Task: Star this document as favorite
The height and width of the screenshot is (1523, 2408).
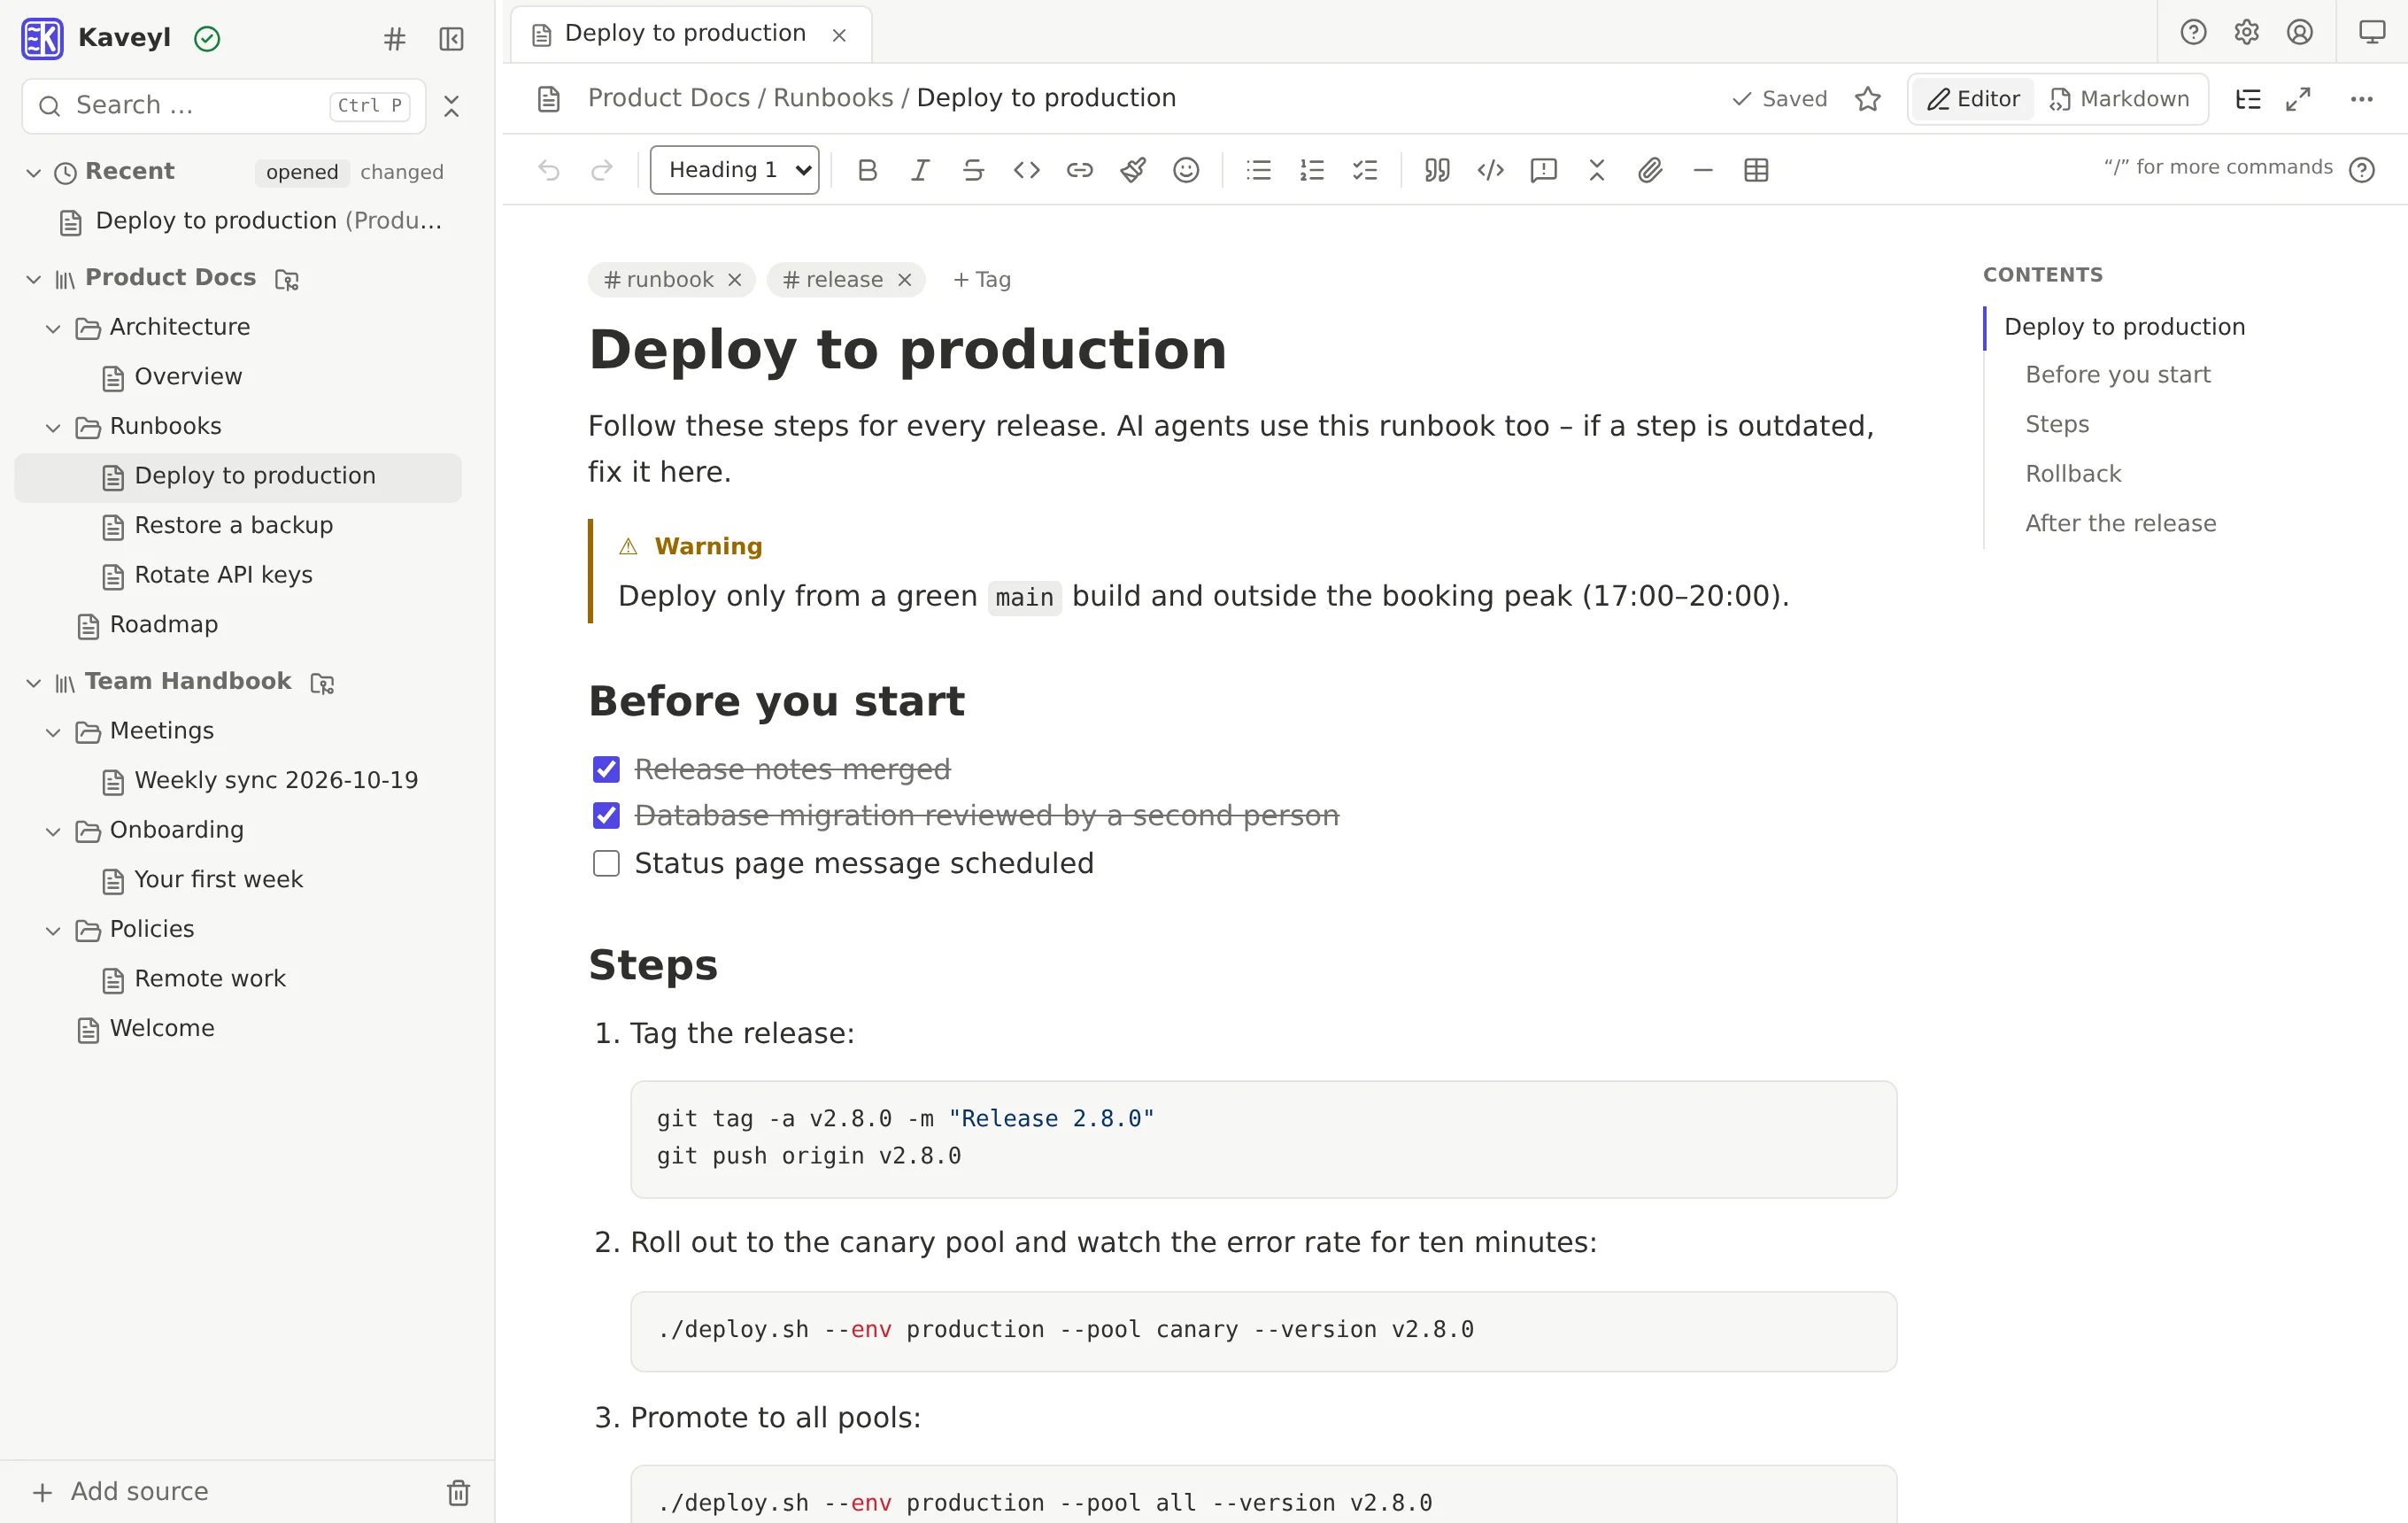Action: click(x=1867, y=99)
